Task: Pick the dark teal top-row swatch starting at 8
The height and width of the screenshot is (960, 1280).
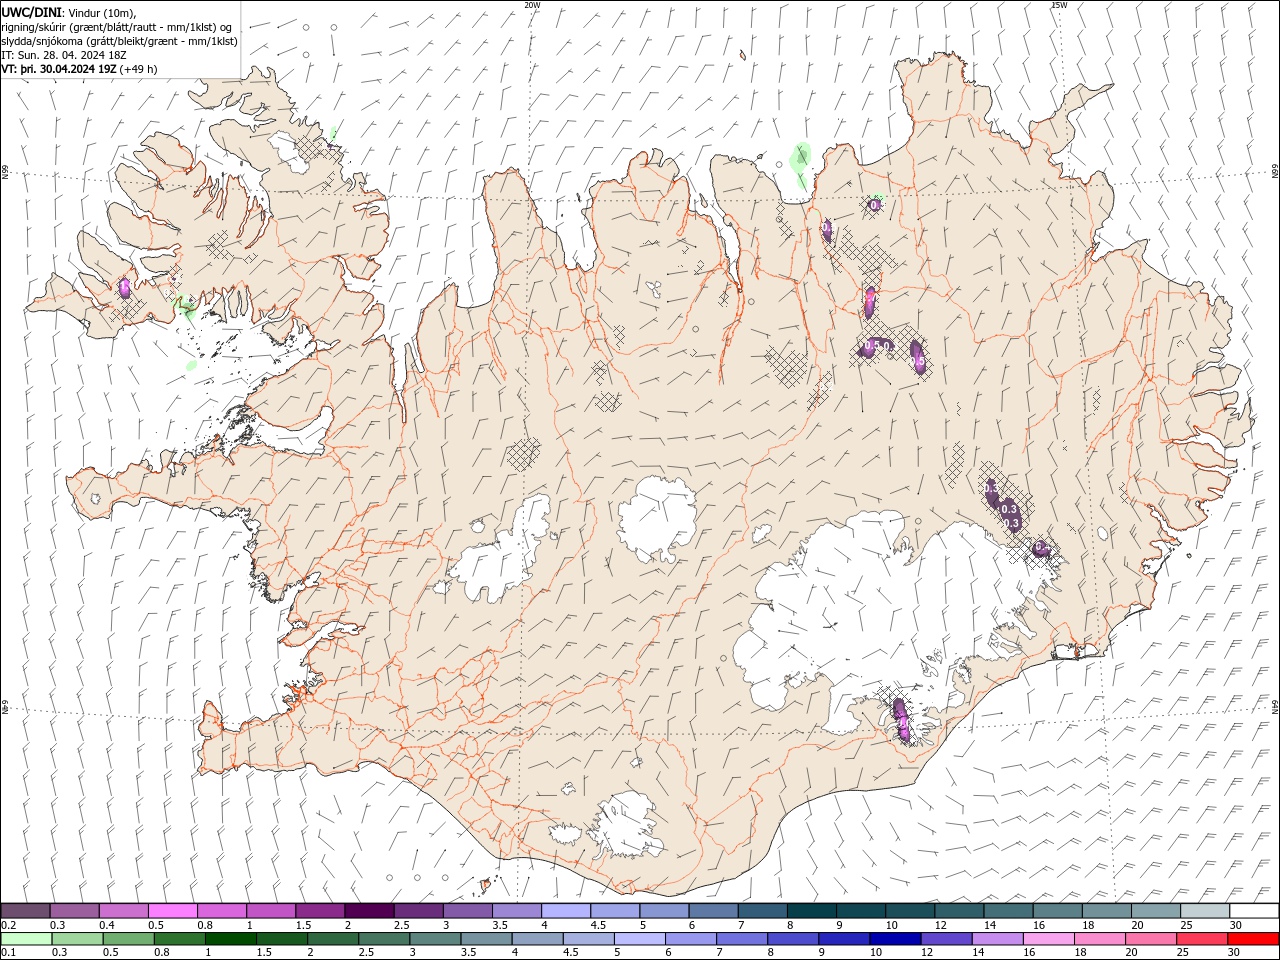Action: point(810,911)
